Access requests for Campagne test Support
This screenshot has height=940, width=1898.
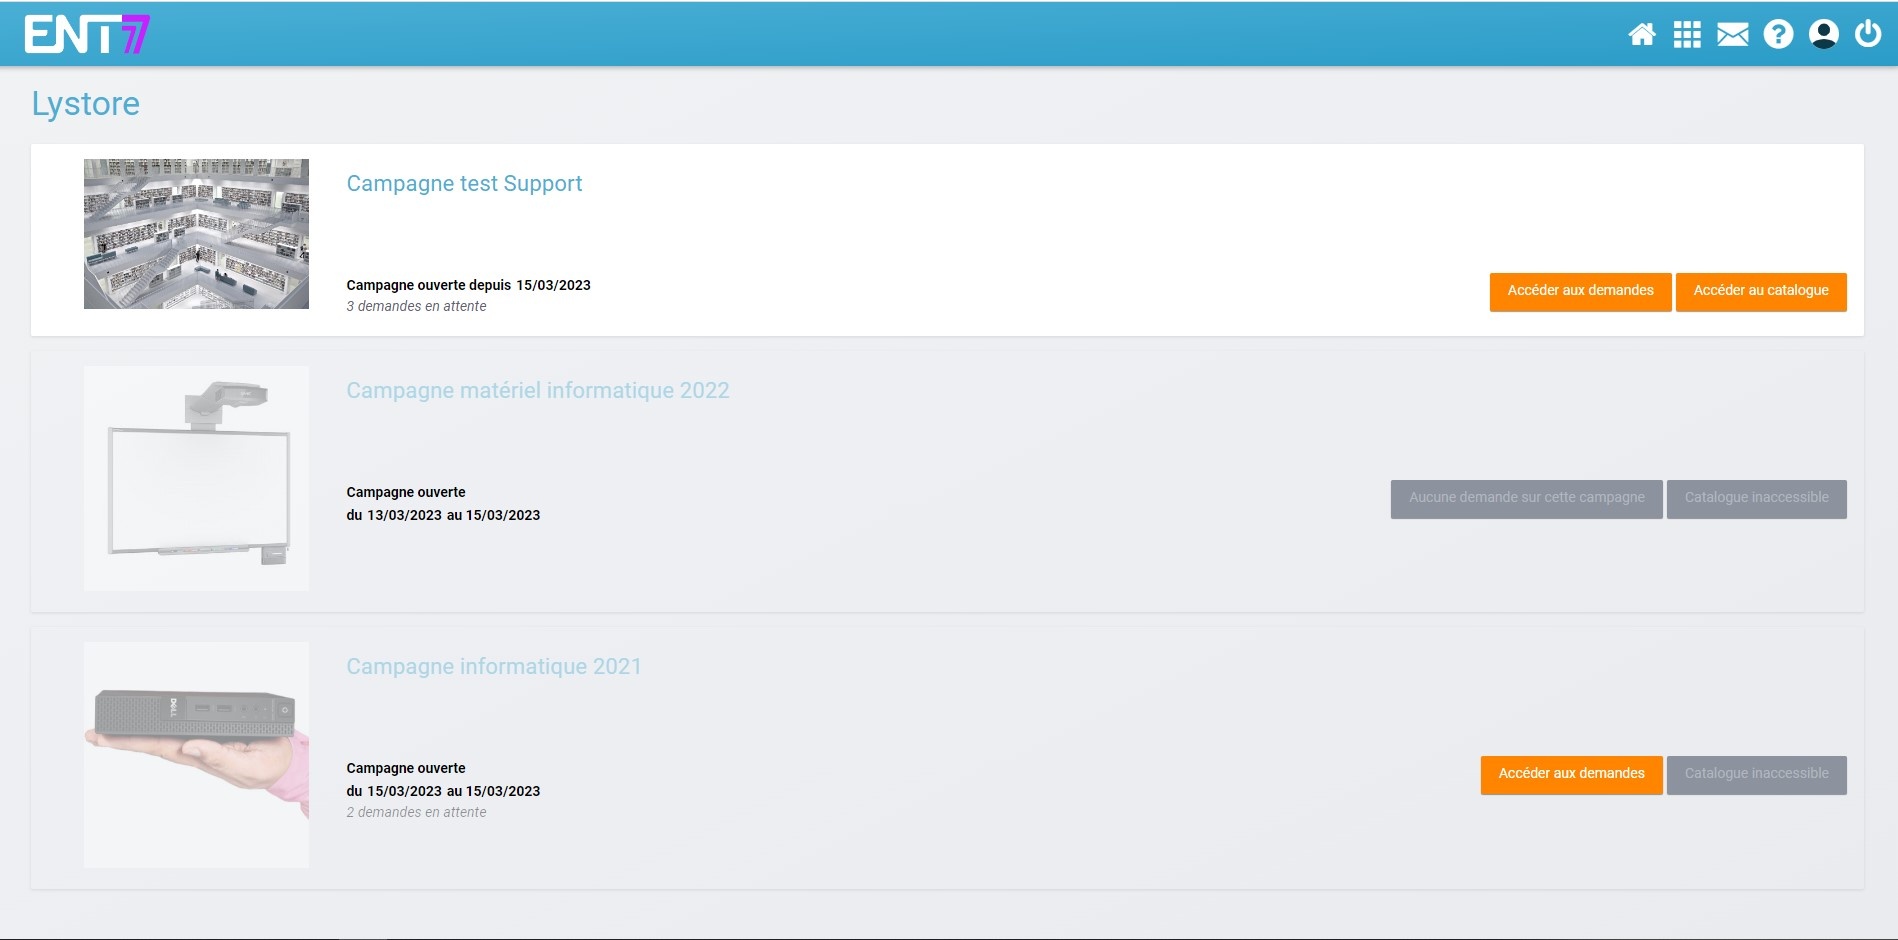1580,291
